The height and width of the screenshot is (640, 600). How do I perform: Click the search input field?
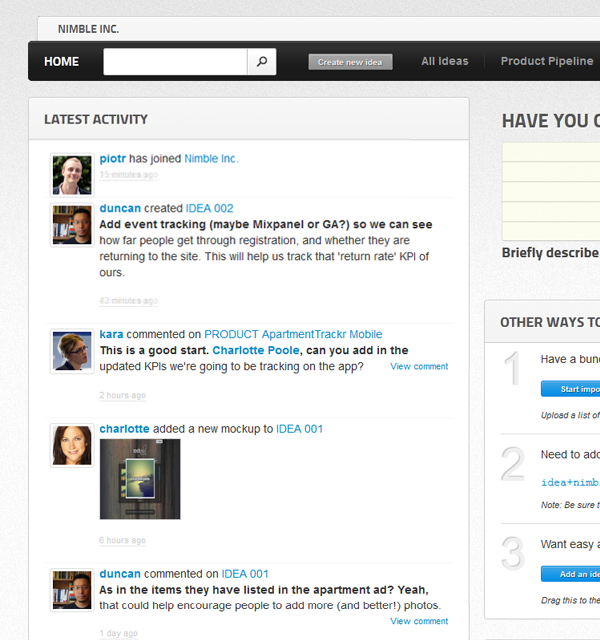click(175, 62)
